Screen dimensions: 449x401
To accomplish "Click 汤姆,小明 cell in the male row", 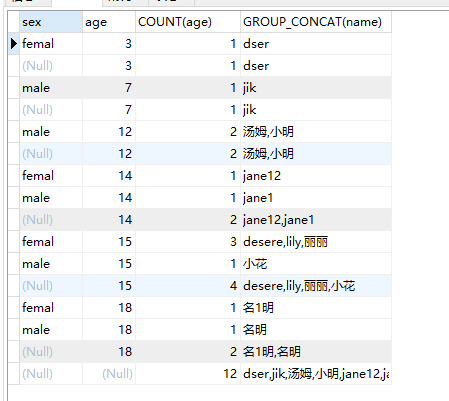I will [316, 132].
